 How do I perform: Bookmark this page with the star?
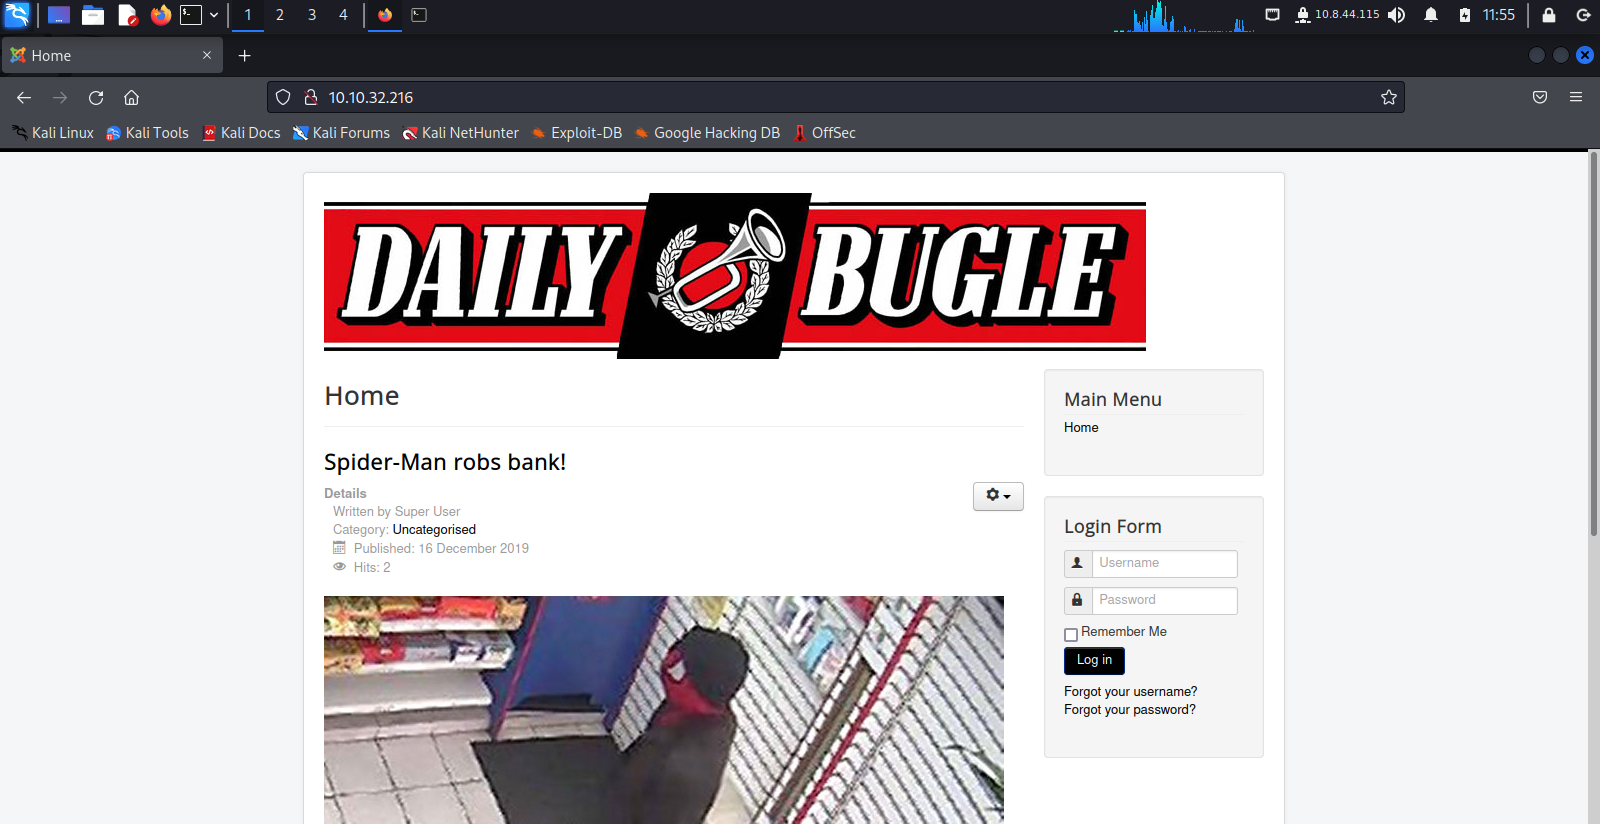(x=1389, y=98)
